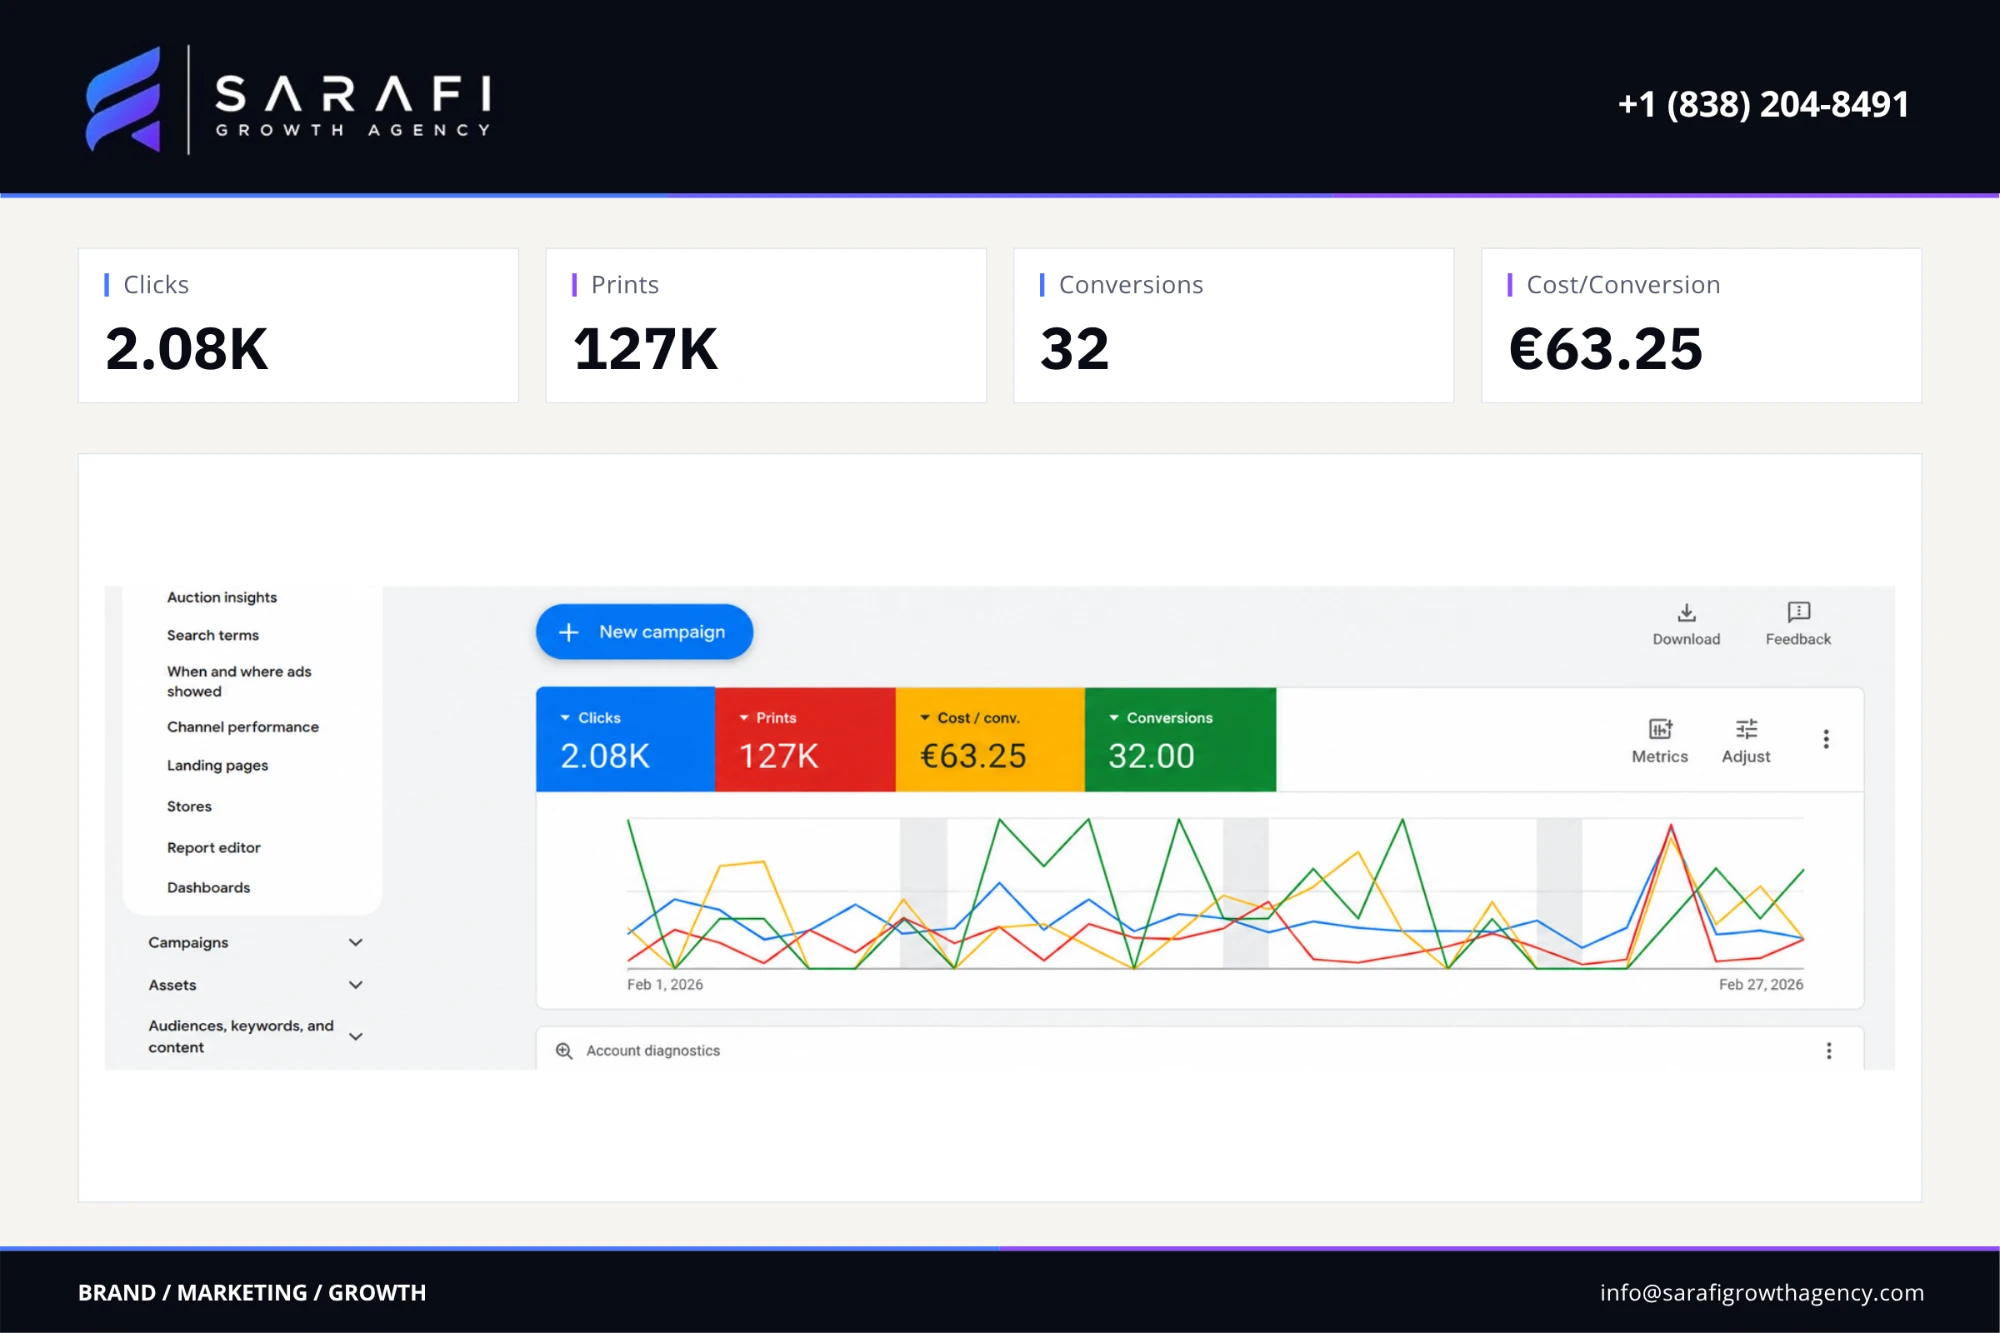Click the Feb 27, 2026 axis label

click(1761, 985)
